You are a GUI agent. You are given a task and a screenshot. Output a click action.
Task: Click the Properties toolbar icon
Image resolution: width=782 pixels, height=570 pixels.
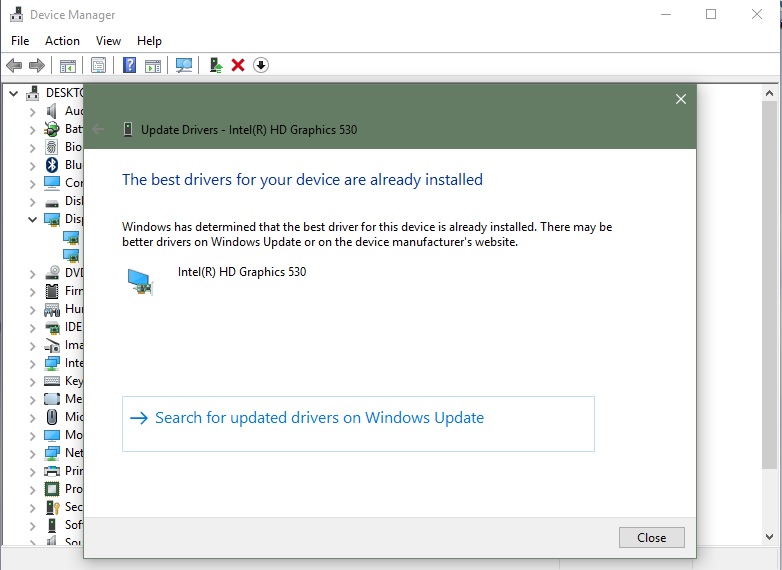click(98, 65)
